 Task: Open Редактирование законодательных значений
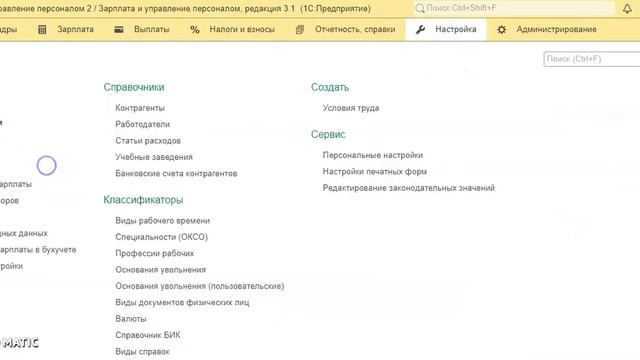[409, 188]
